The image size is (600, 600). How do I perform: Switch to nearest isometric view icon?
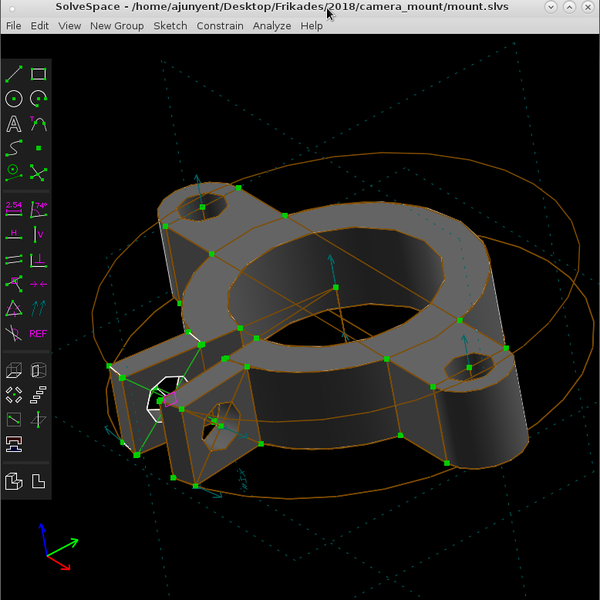pos(14,481)
